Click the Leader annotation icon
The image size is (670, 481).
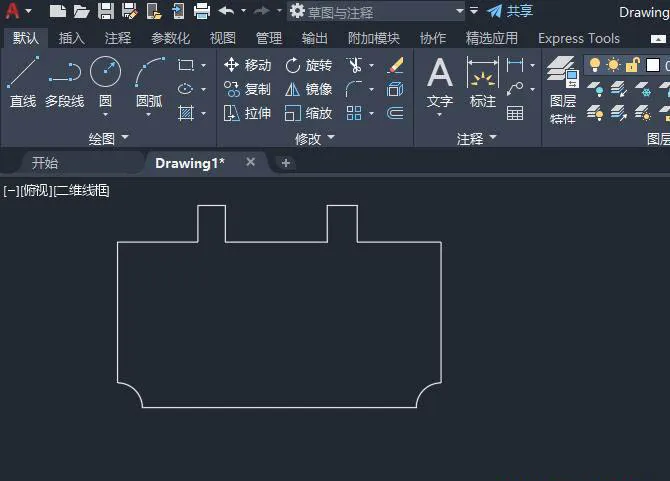[x=515, y=89]
